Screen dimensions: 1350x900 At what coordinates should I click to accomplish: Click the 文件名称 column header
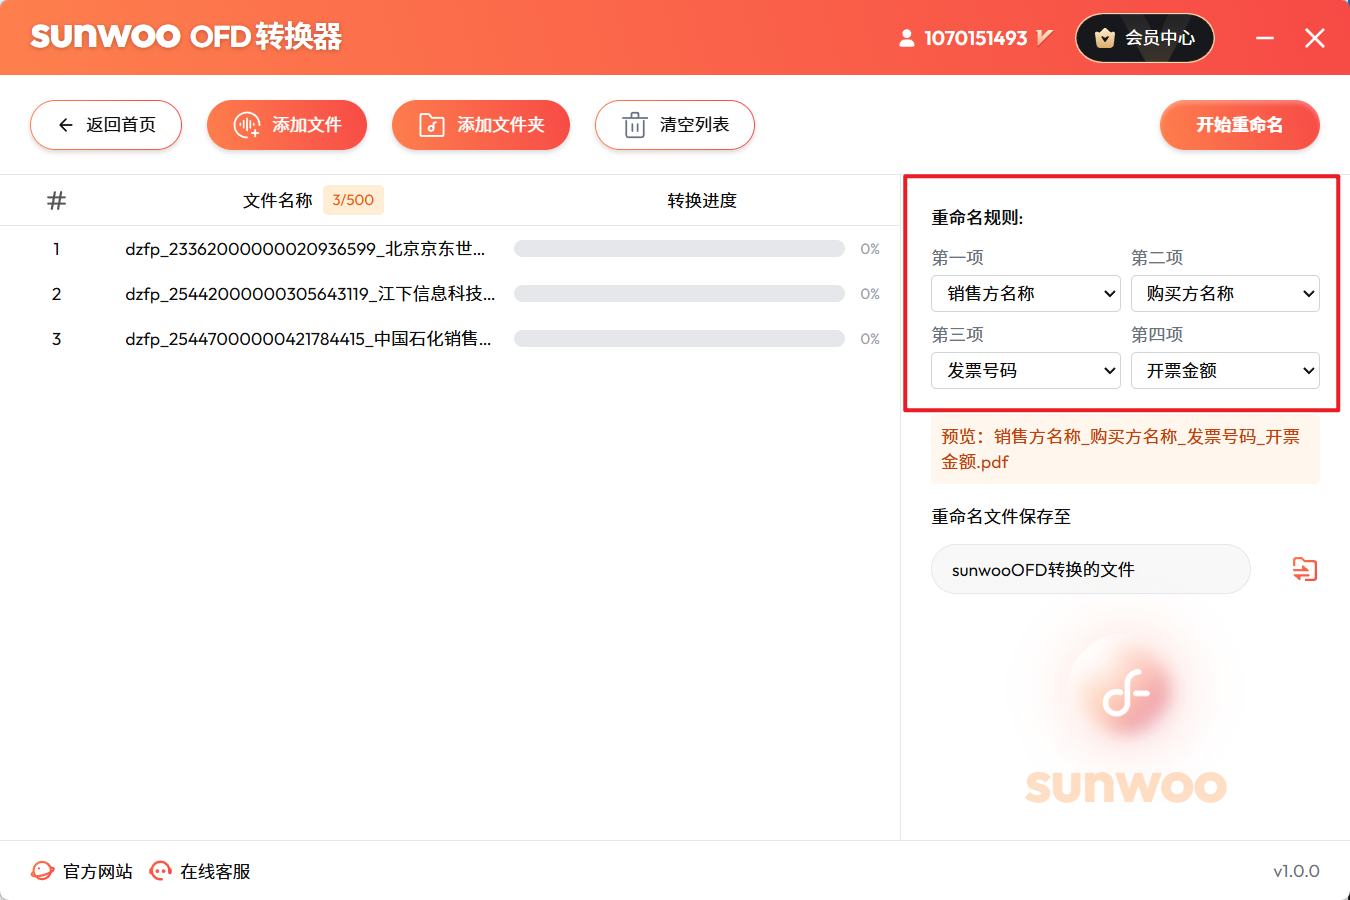(x=278, y=201)
